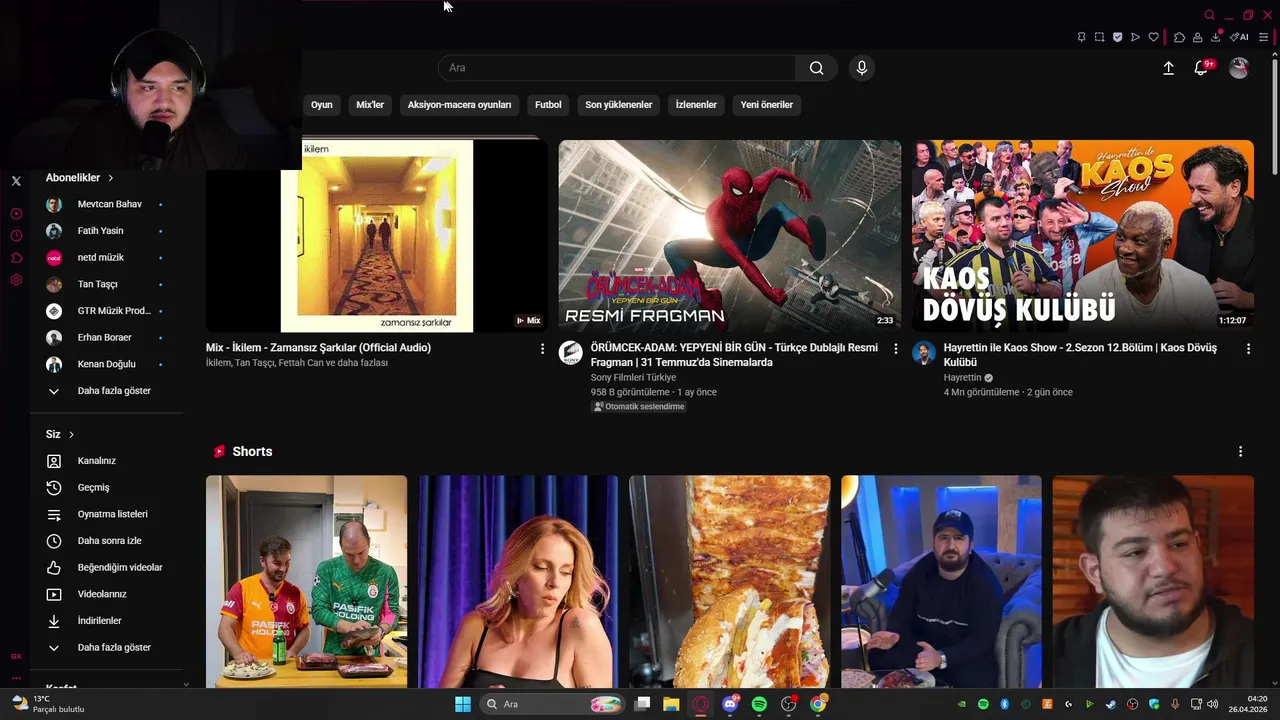This screenshot has height=720, width=1280.
Task: Click the YouTube search magnifier button
Action: tap(817, 68)
